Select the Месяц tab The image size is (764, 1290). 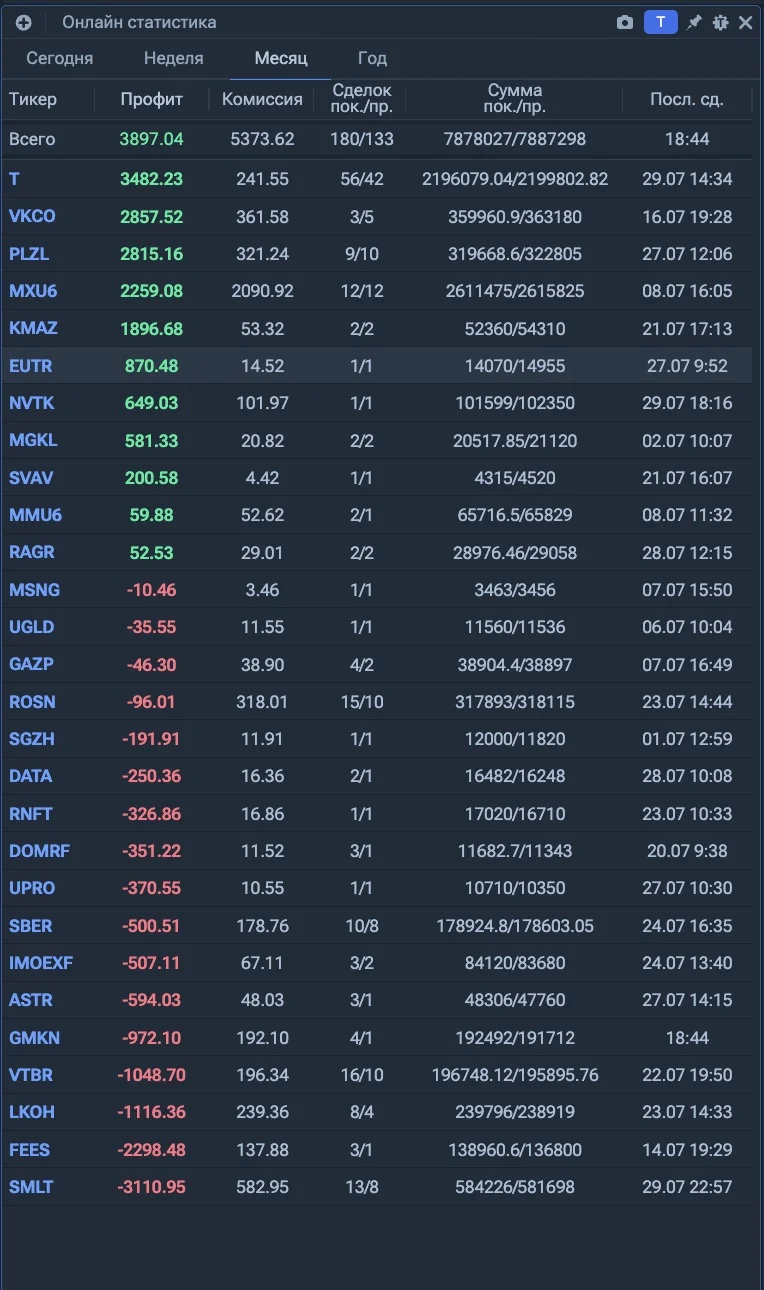(x=281, y=59)
